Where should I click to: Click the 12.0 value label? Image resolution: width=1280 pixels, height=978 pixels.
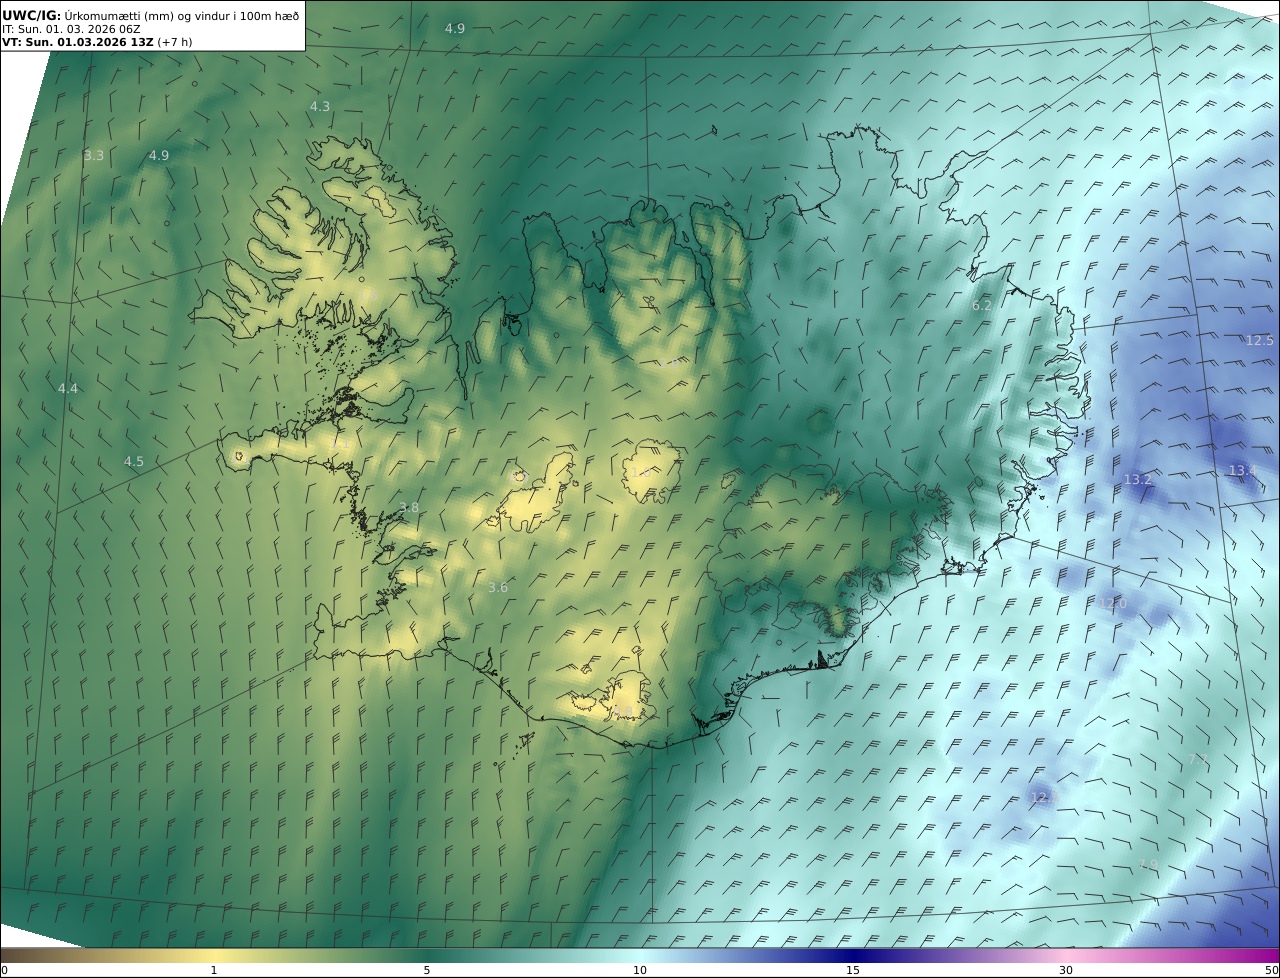(1112, 603)
